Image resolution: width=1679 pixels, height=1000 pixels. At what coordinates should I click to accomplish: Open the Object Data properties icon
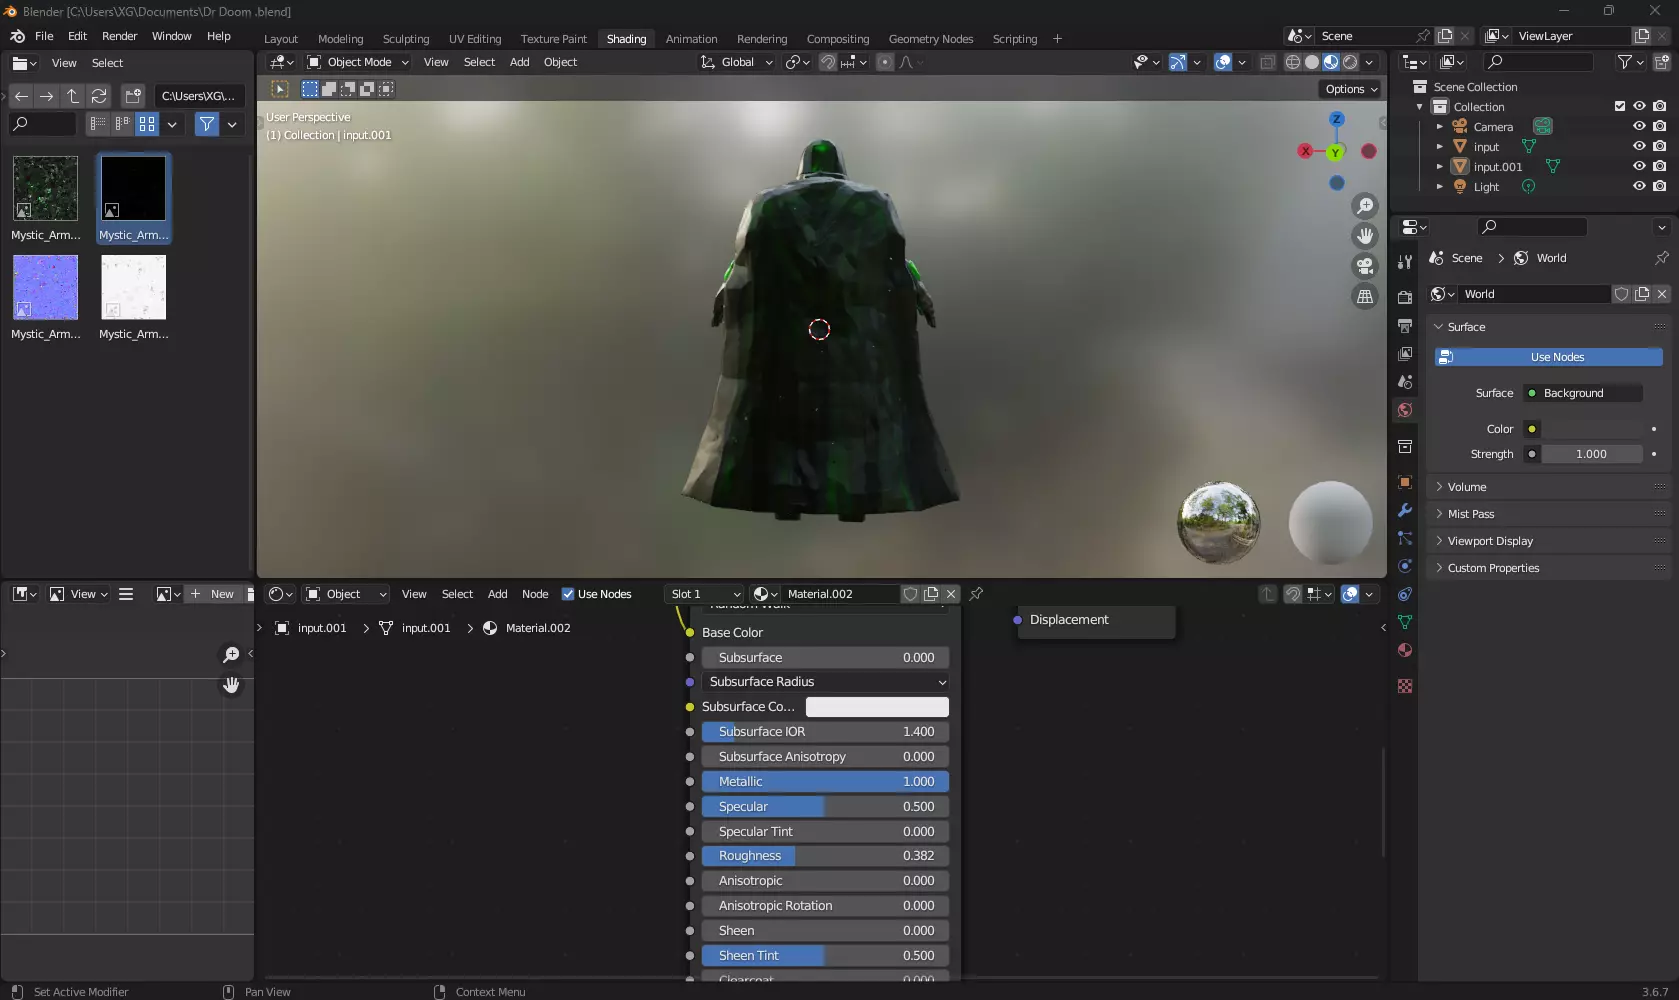point(1405,622)
